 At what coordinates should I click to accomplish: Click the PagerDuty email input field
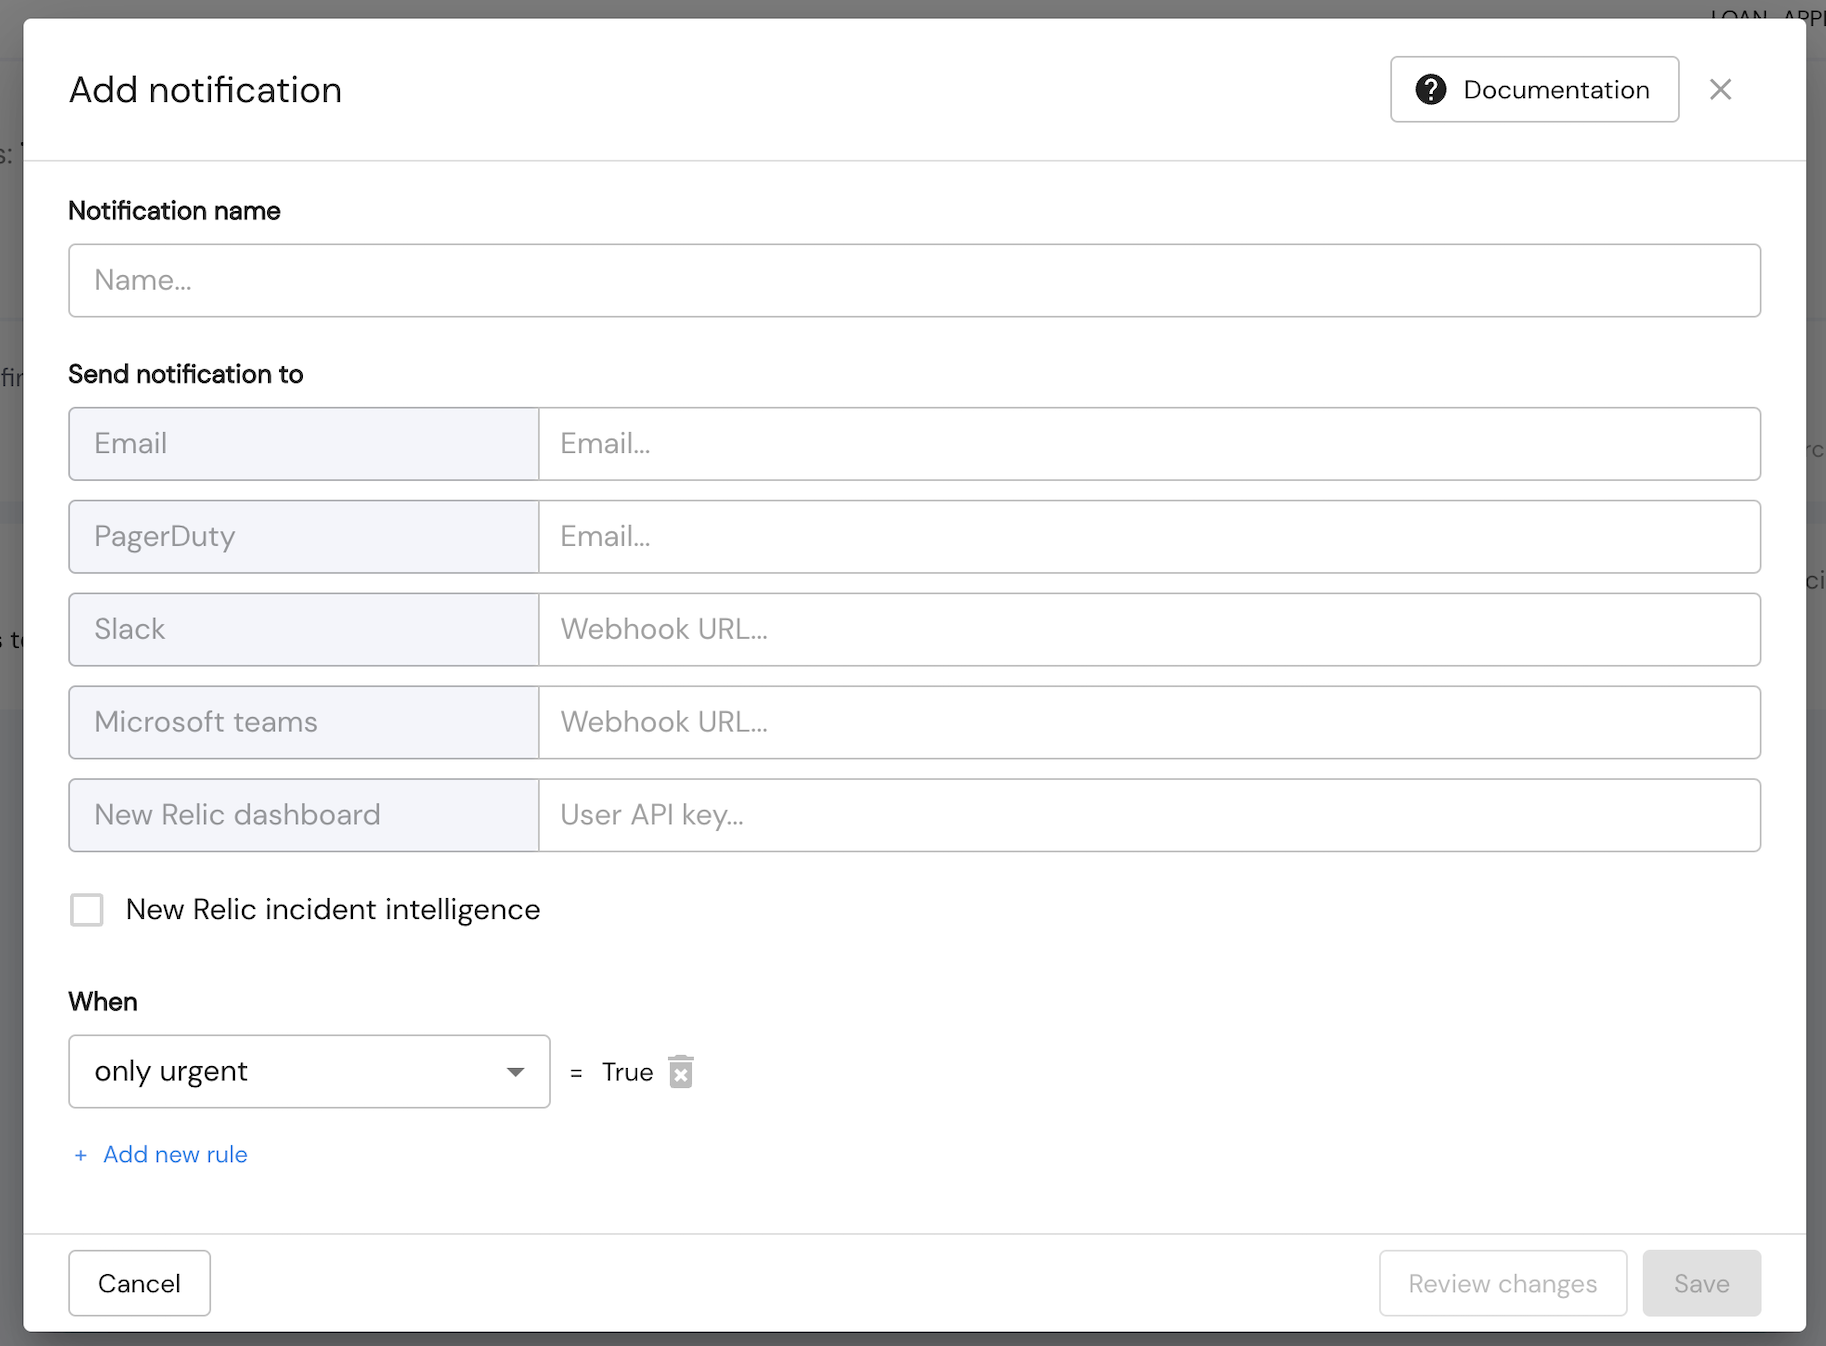[1149, 537]
